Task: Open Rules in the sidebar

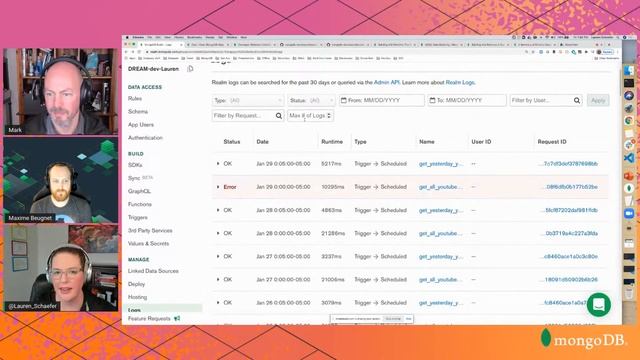Action: [135, 98]
